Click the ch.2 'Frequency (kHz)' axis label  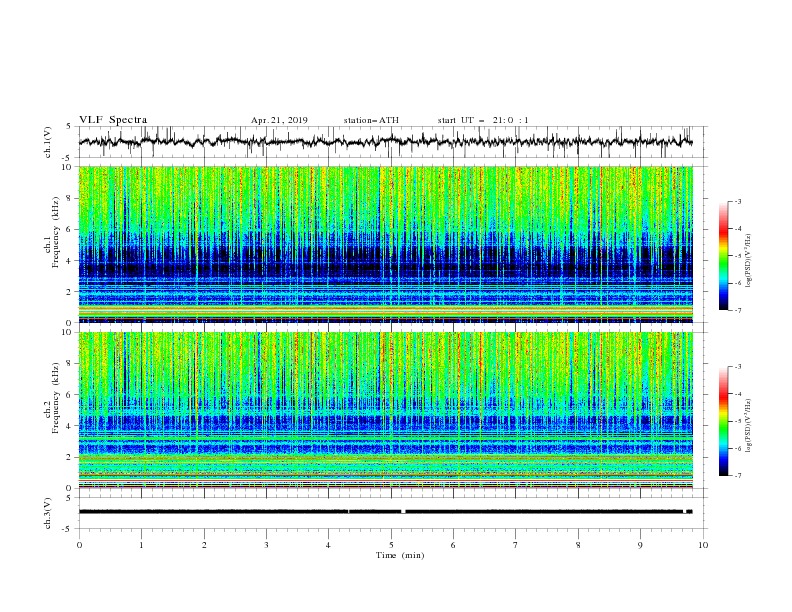coord(56,398)
